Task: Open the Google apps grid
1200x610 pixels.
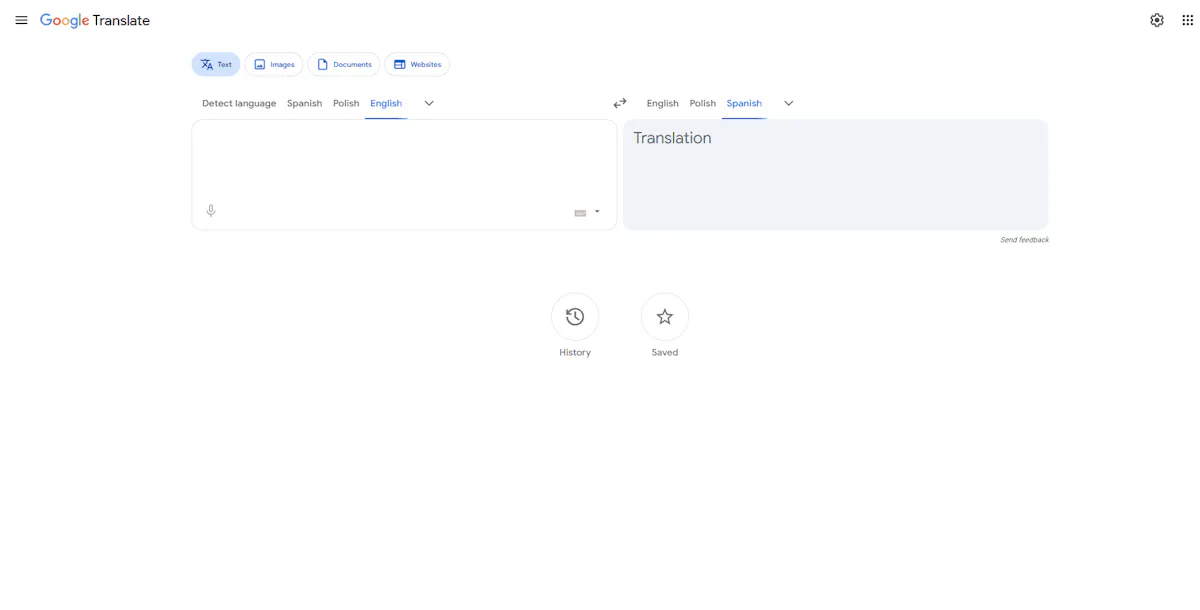Action: [1186, 20]
